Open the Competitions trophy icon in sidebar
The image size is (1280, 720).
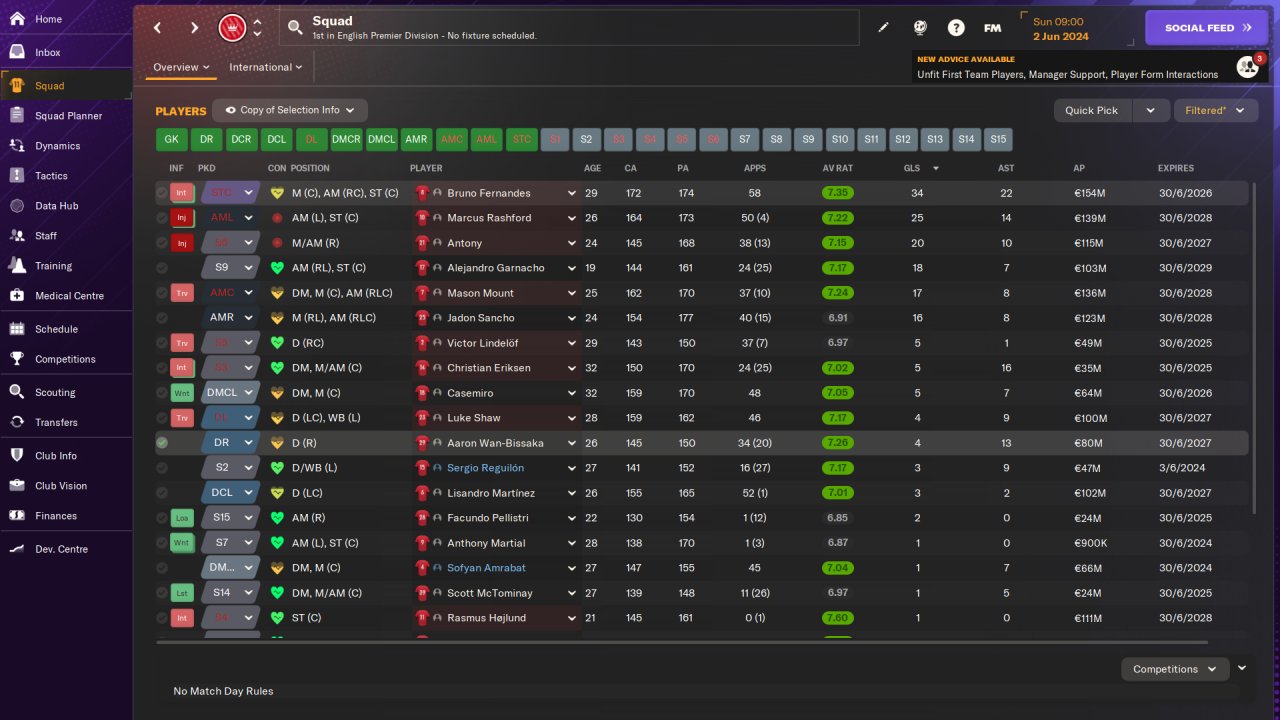(17, 359)
